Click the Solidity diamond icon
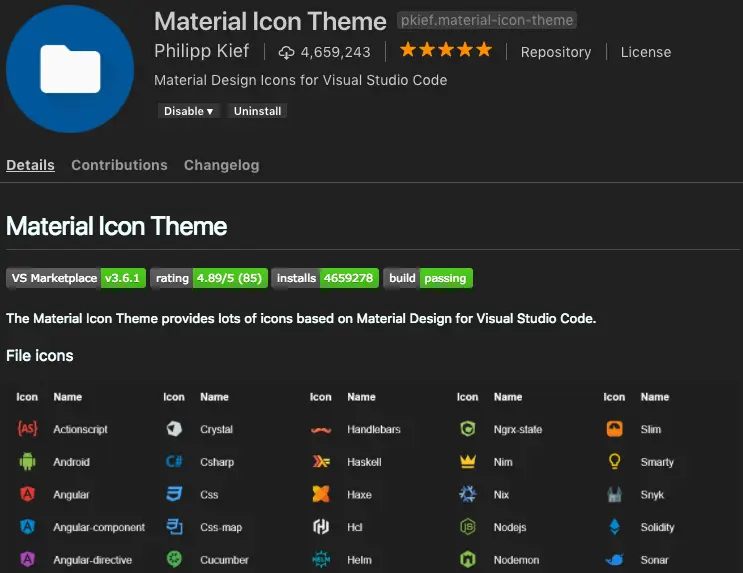The image size is (743, 573). coord(615,527)
